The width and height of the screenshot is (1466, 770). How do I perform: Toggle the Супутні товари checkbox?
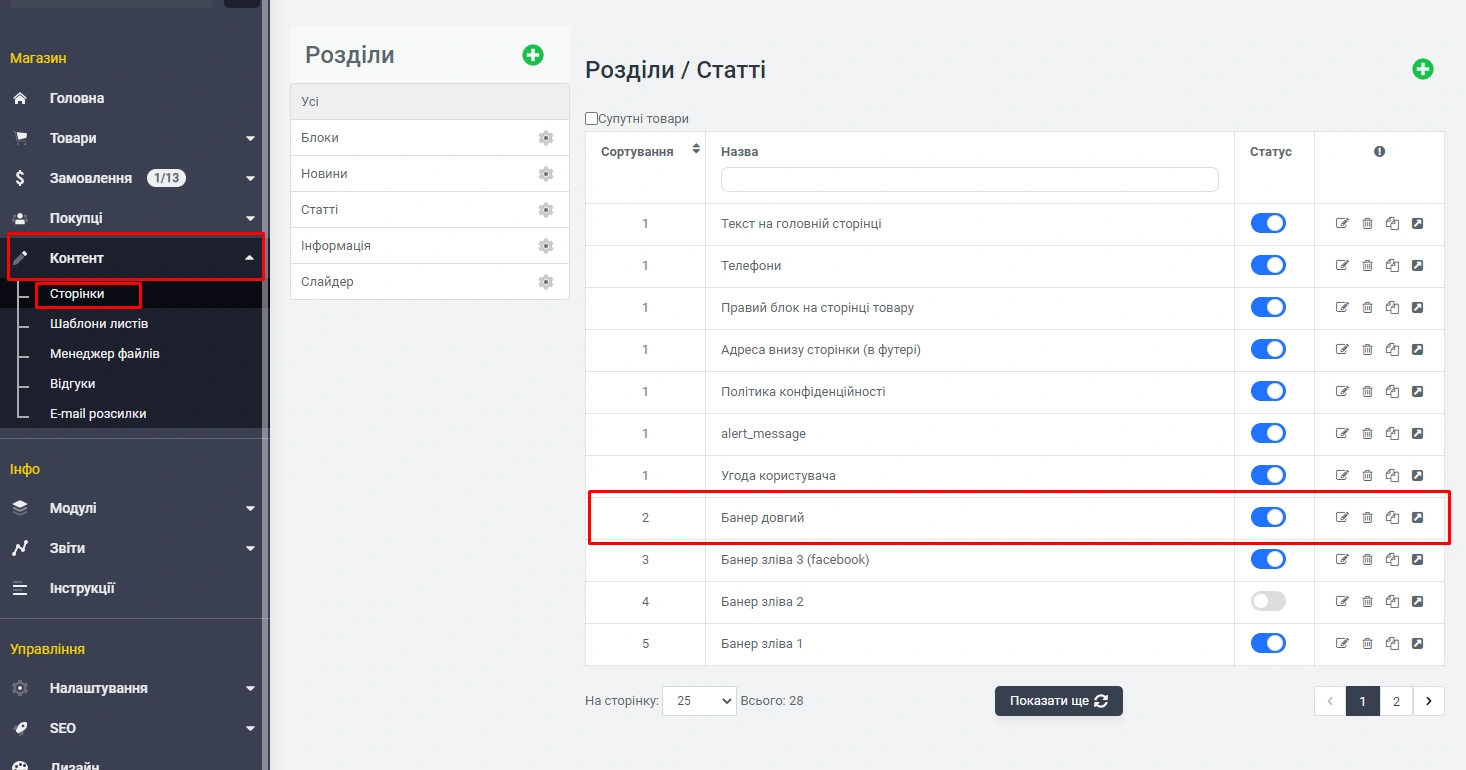(592, 119)
